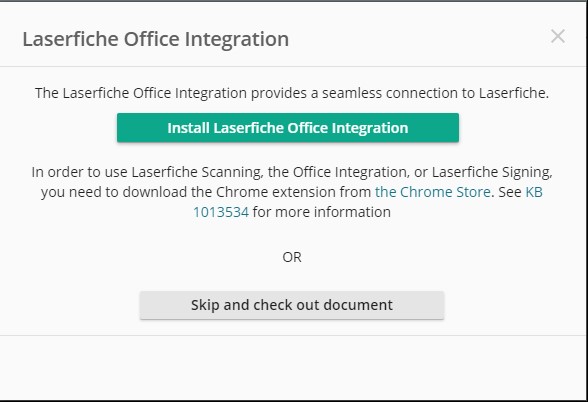
Task: Follow the hyperlink labeled 'the Chrome Store'
Action: click(x=433, y=192)
